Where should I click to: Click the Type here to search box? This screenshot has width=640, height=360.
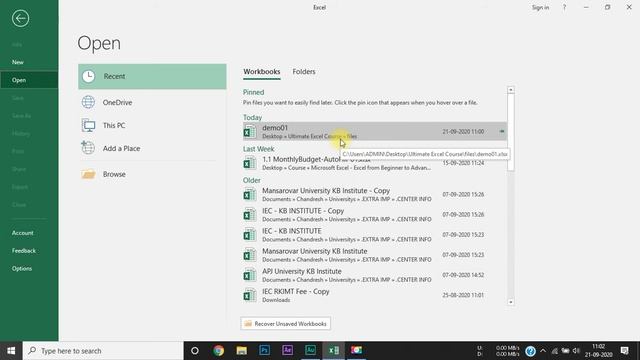(103, 351)
